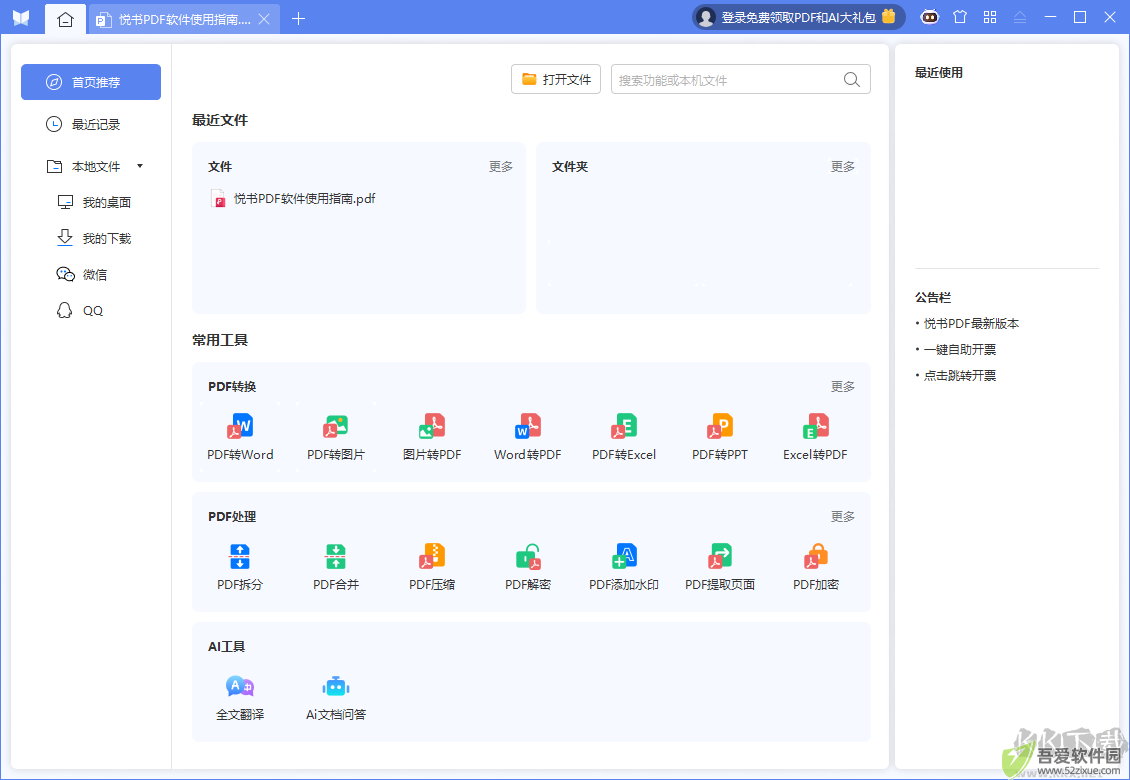
Task: Open the 一键自助开票 announcement
Action: tap(960, 350)
